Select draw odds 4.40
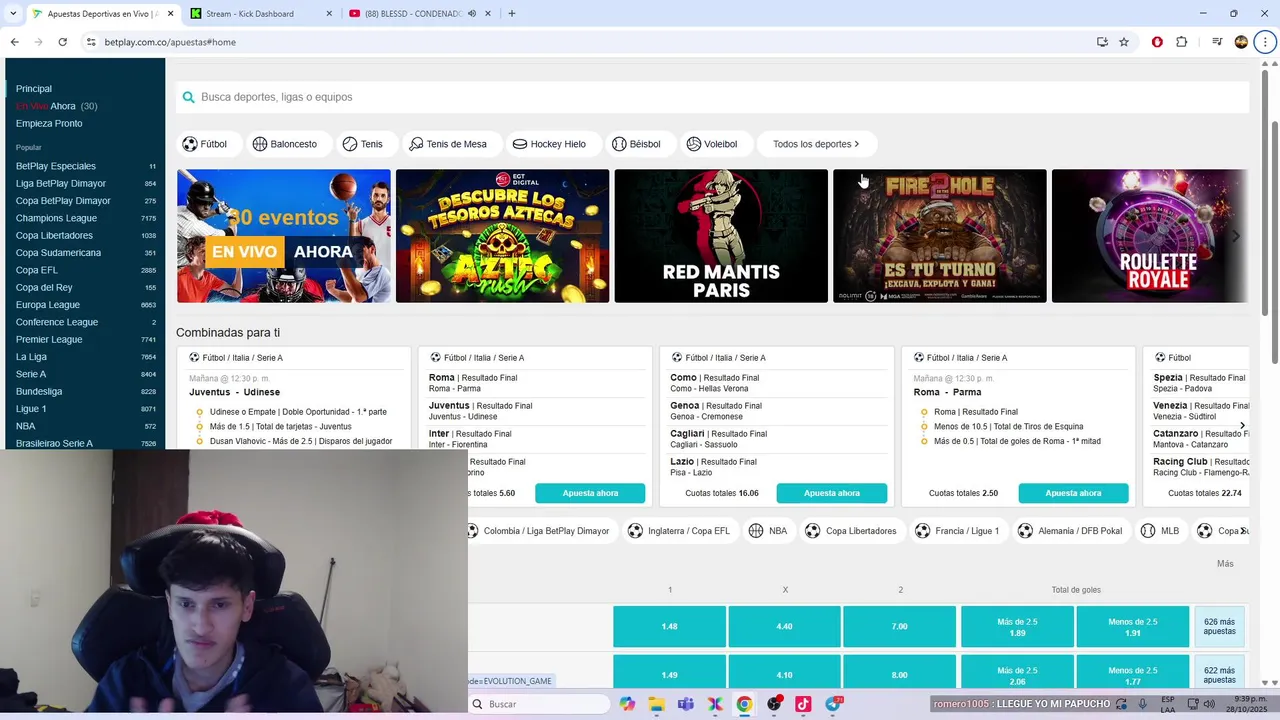1280x720 pixels. 784,626
